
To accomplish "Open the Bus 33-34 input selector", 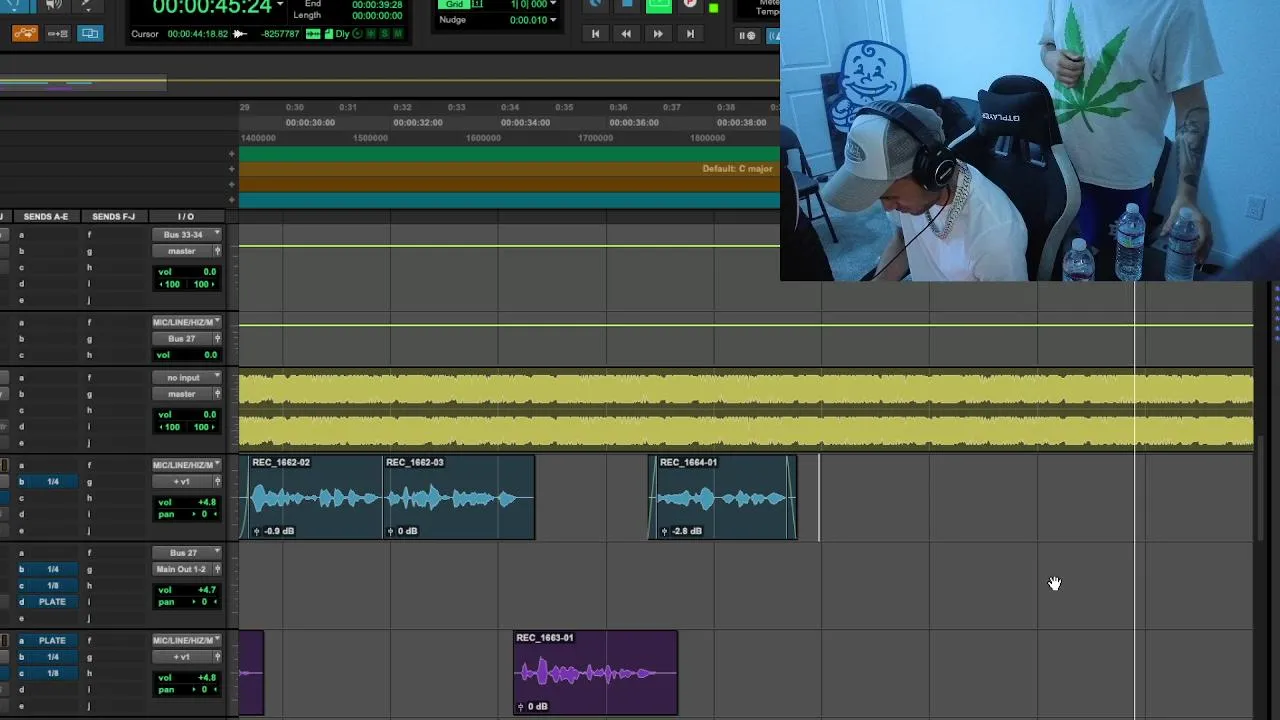I will tap(187, 234).
